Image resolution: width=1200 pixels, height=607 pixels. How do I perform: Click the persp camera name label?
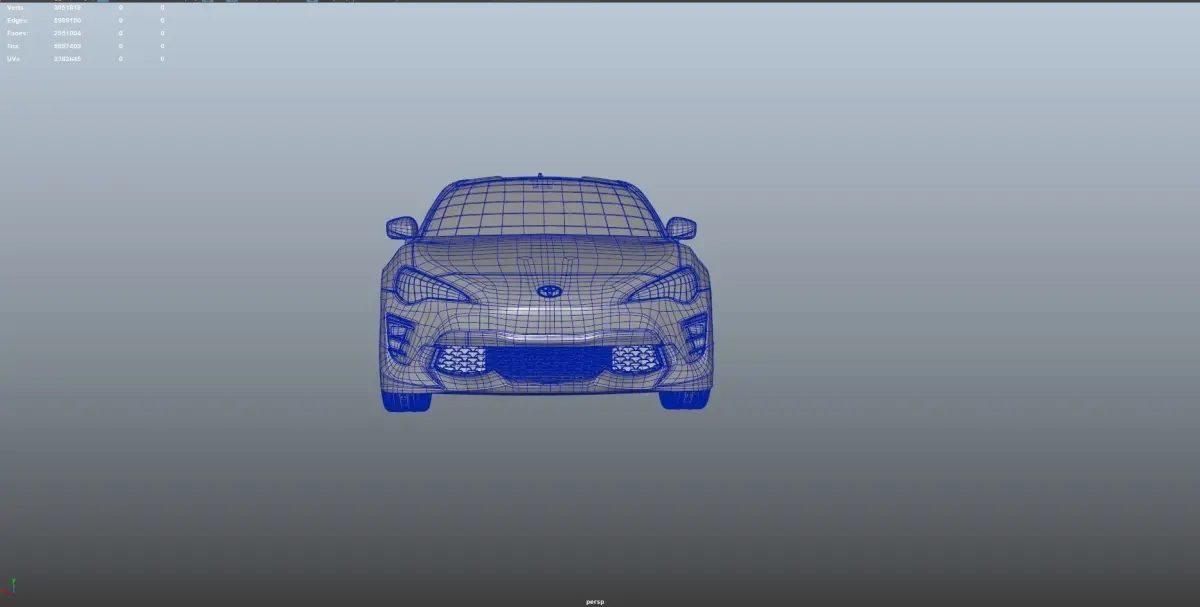tap(595, 602)
